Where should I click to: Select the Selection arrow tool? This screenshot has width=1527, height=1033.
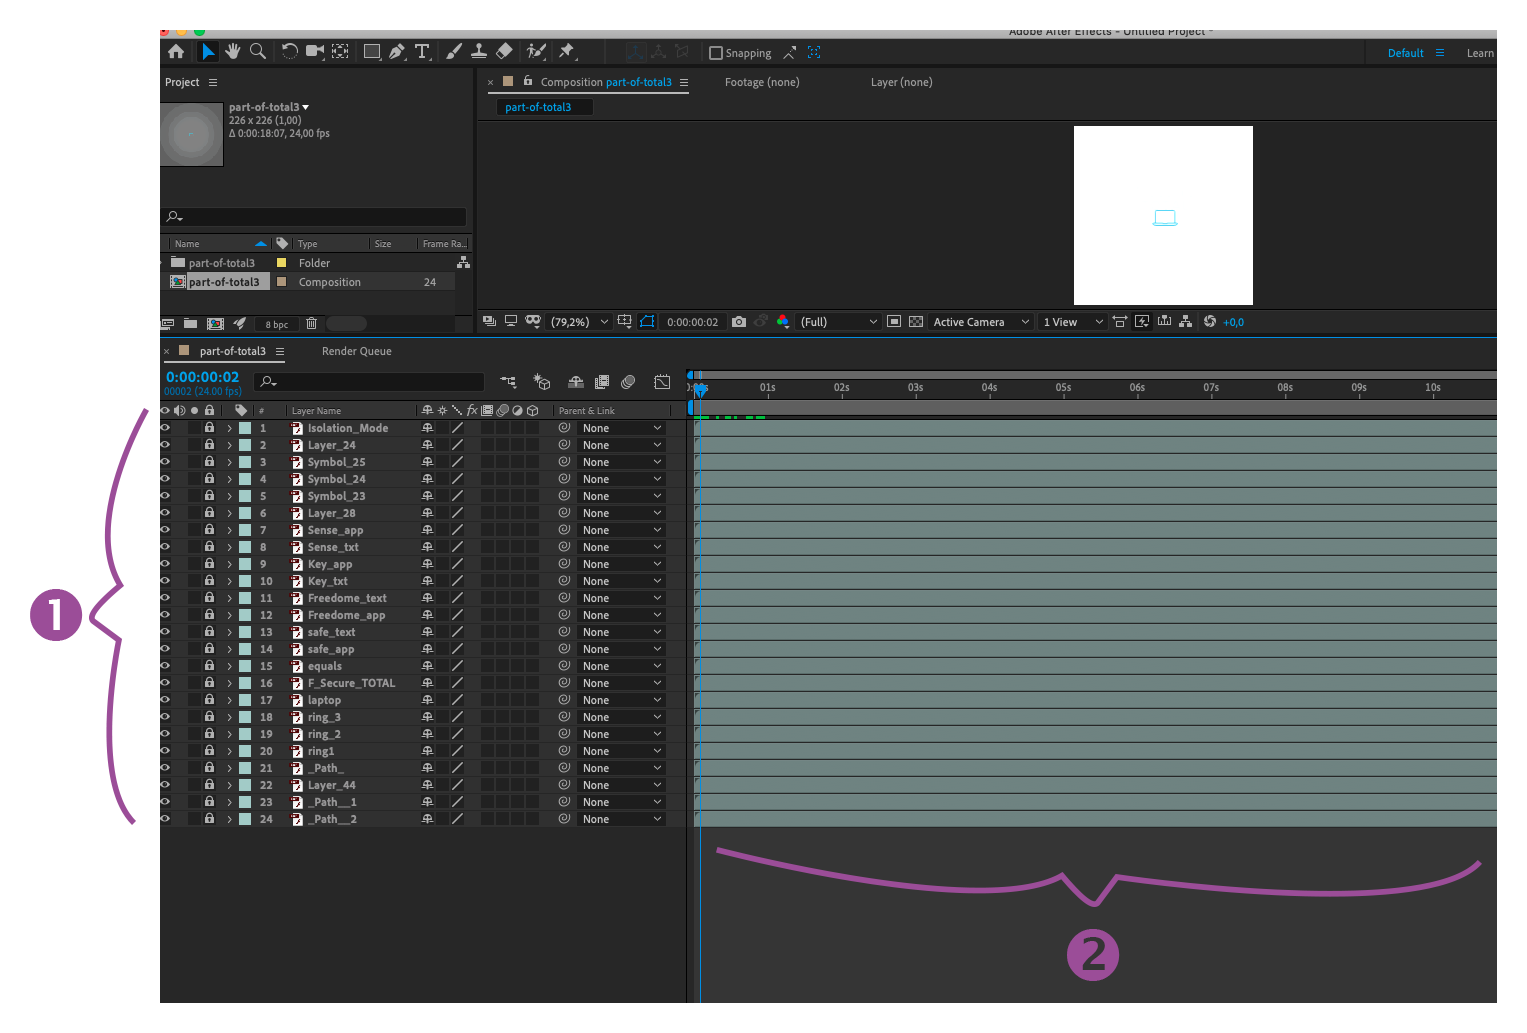click(x=208, y=52)
